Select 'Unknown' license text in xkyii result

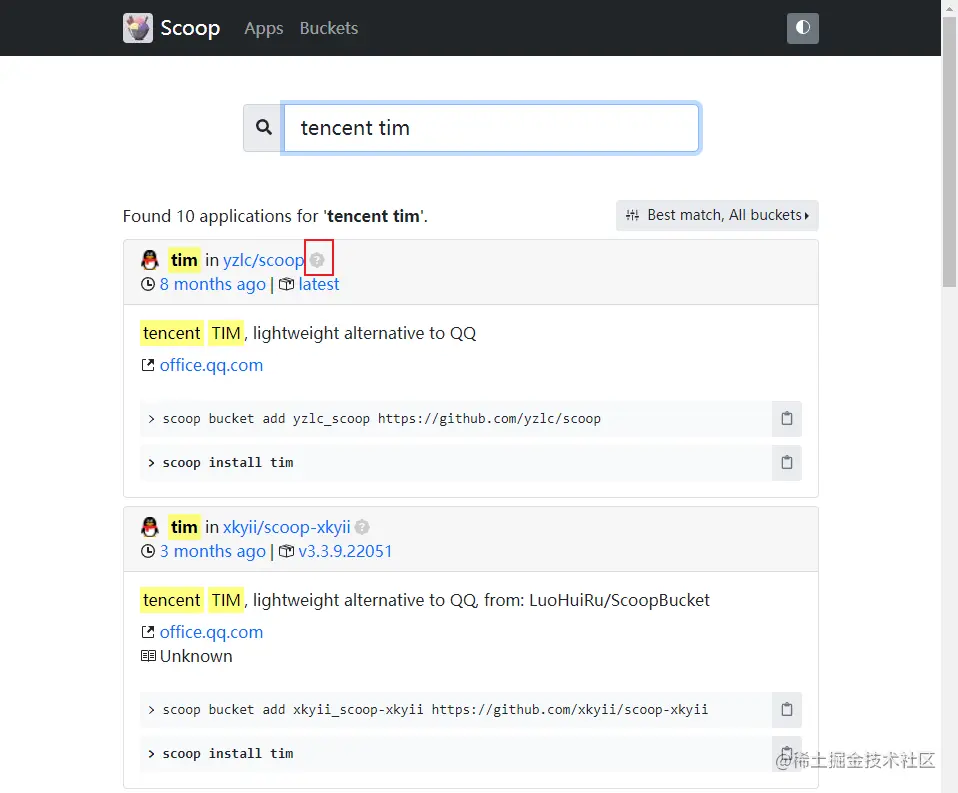(196, 656)
